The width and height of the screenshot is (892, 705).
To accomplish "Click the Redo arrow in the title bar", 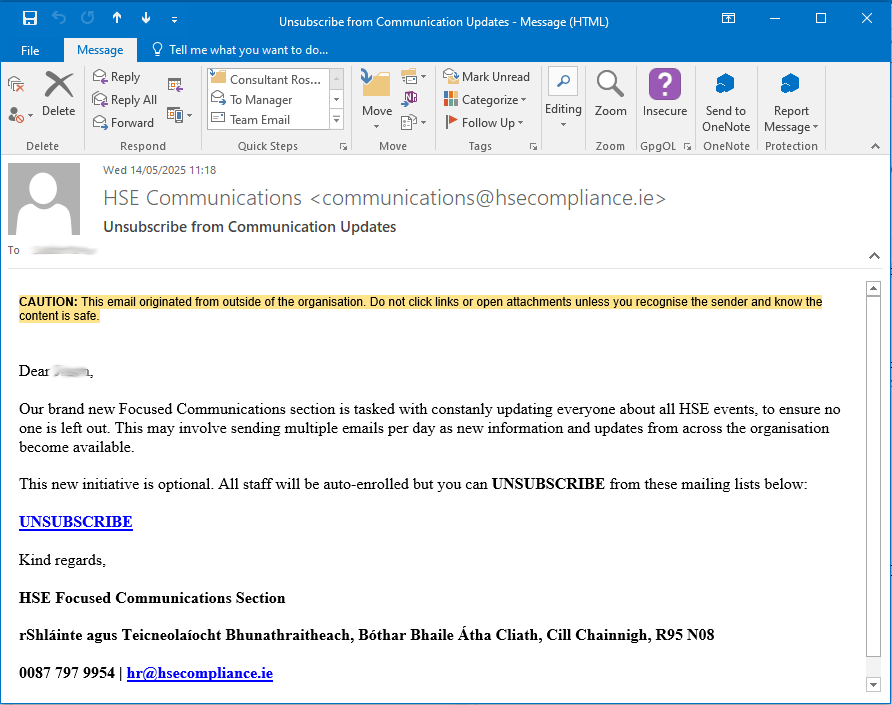I will coord(88,18).
